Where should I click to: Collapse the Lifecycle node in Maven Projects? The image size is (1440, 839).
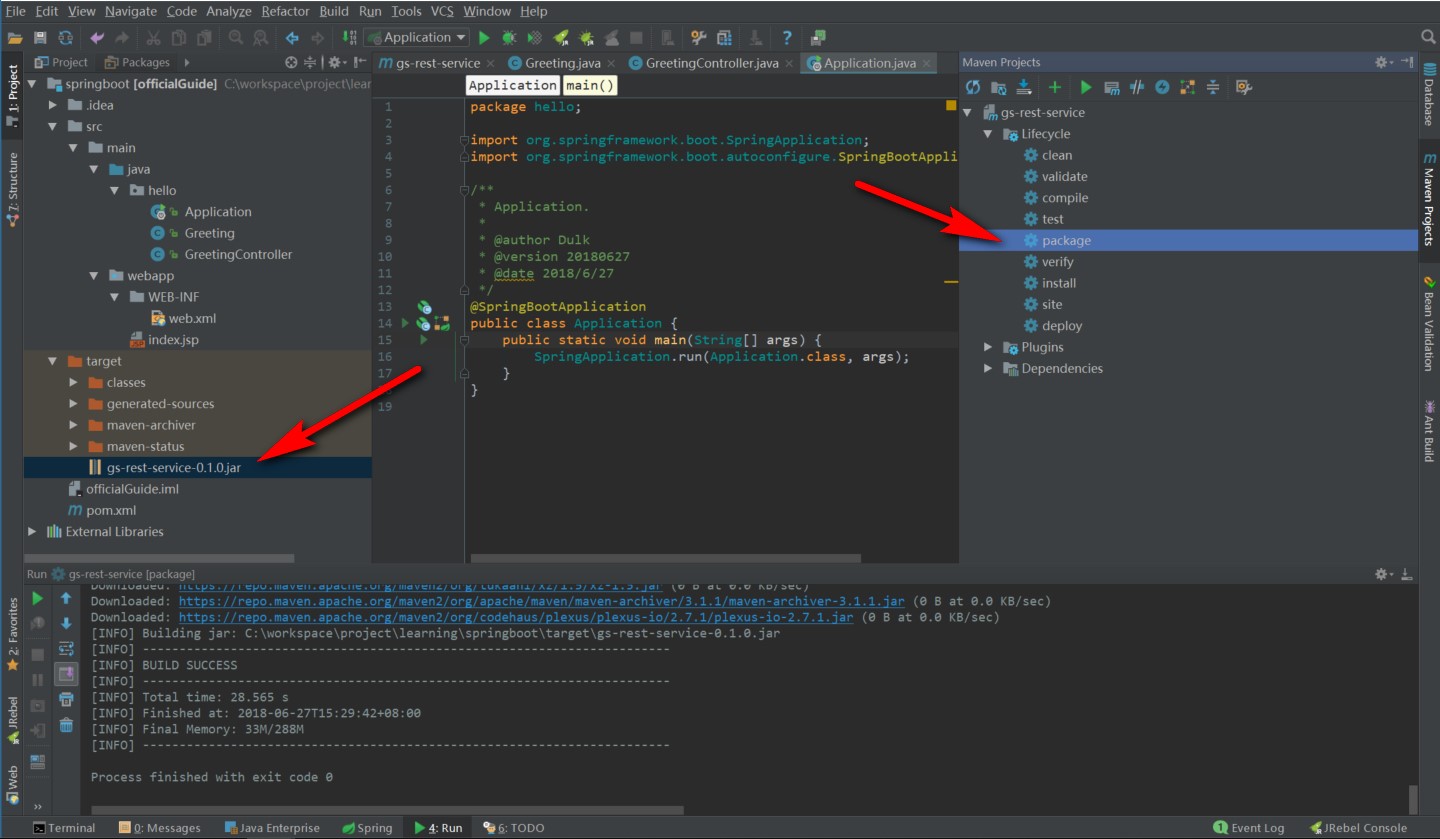tap(988, 134)
